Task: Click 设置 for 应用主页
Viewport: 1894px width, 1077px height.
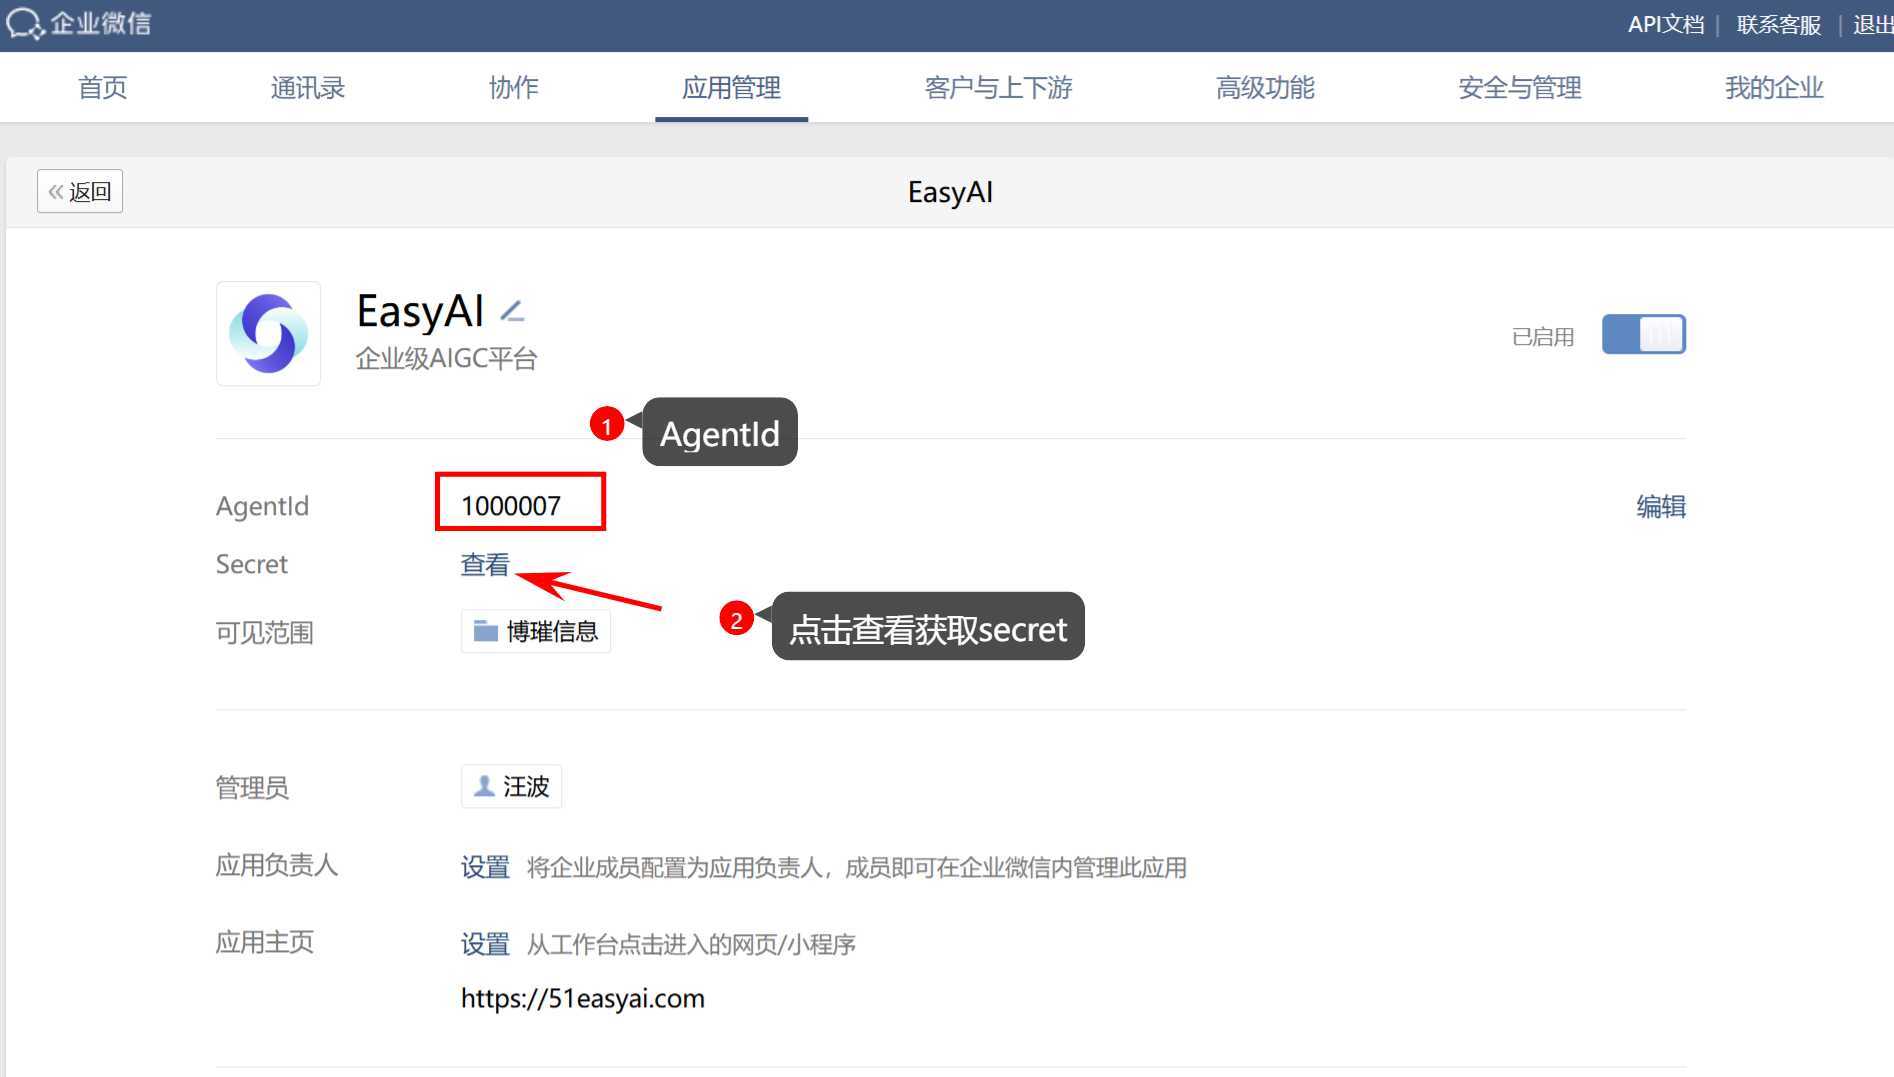Action: coord(485,944)
